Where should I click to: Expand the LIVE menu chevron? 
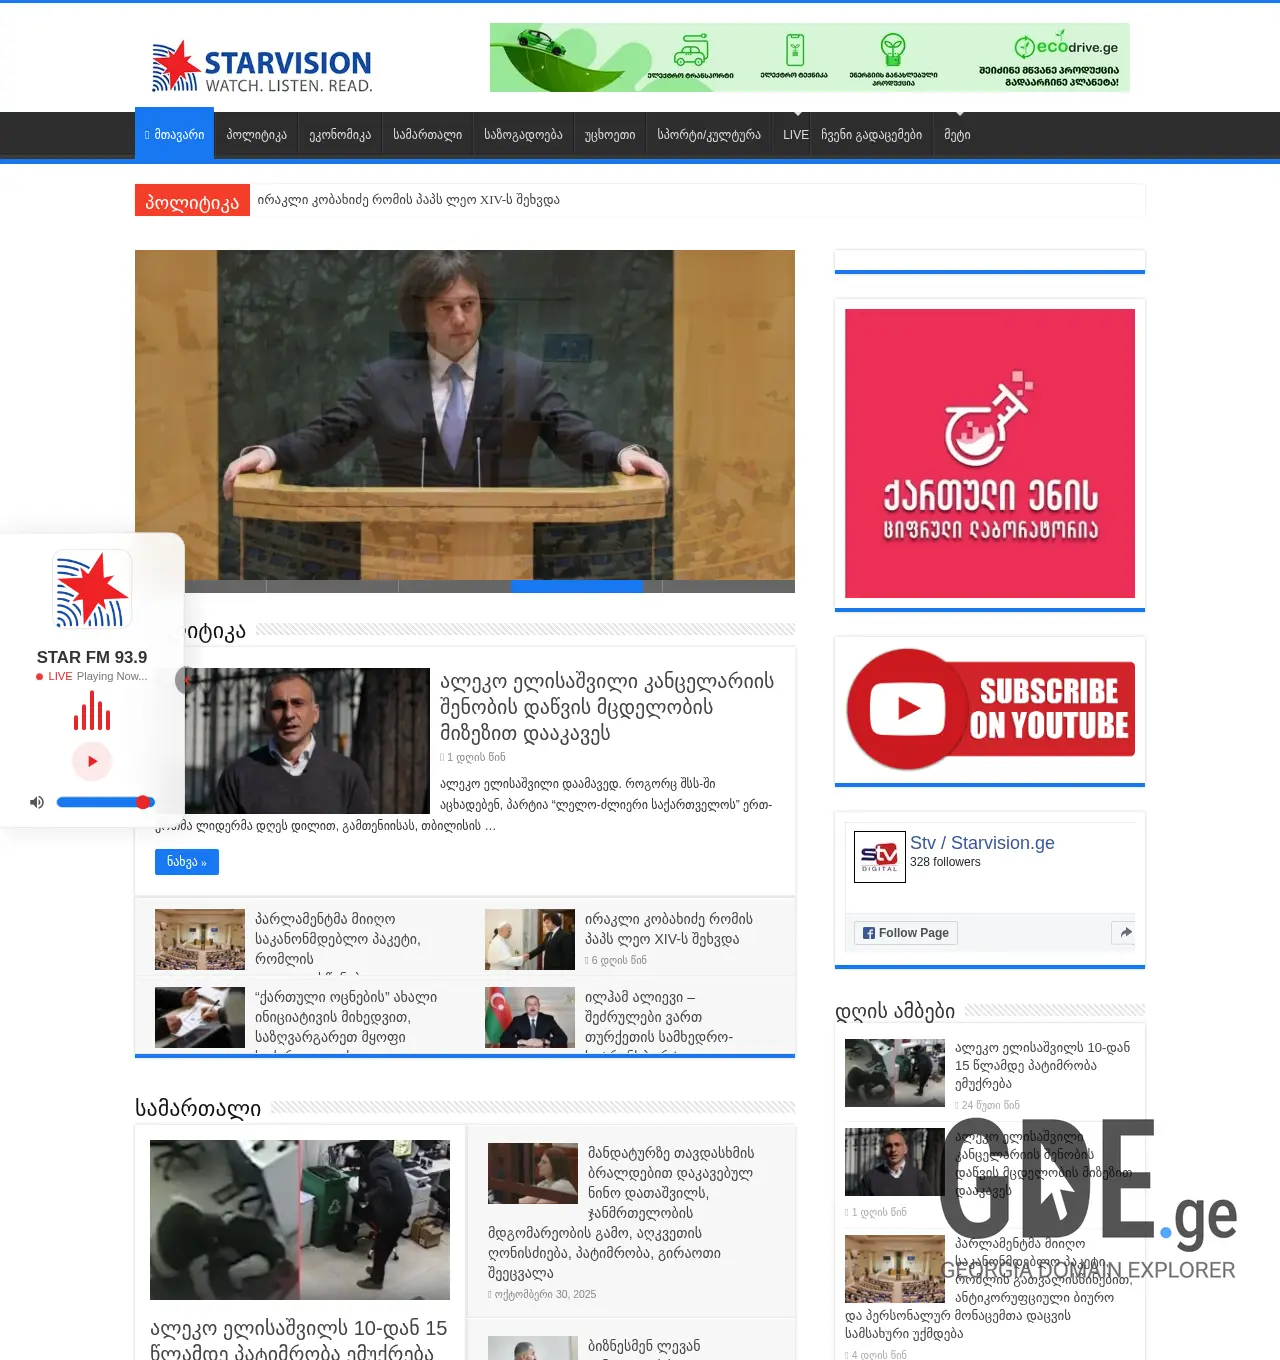pos(794,116)
